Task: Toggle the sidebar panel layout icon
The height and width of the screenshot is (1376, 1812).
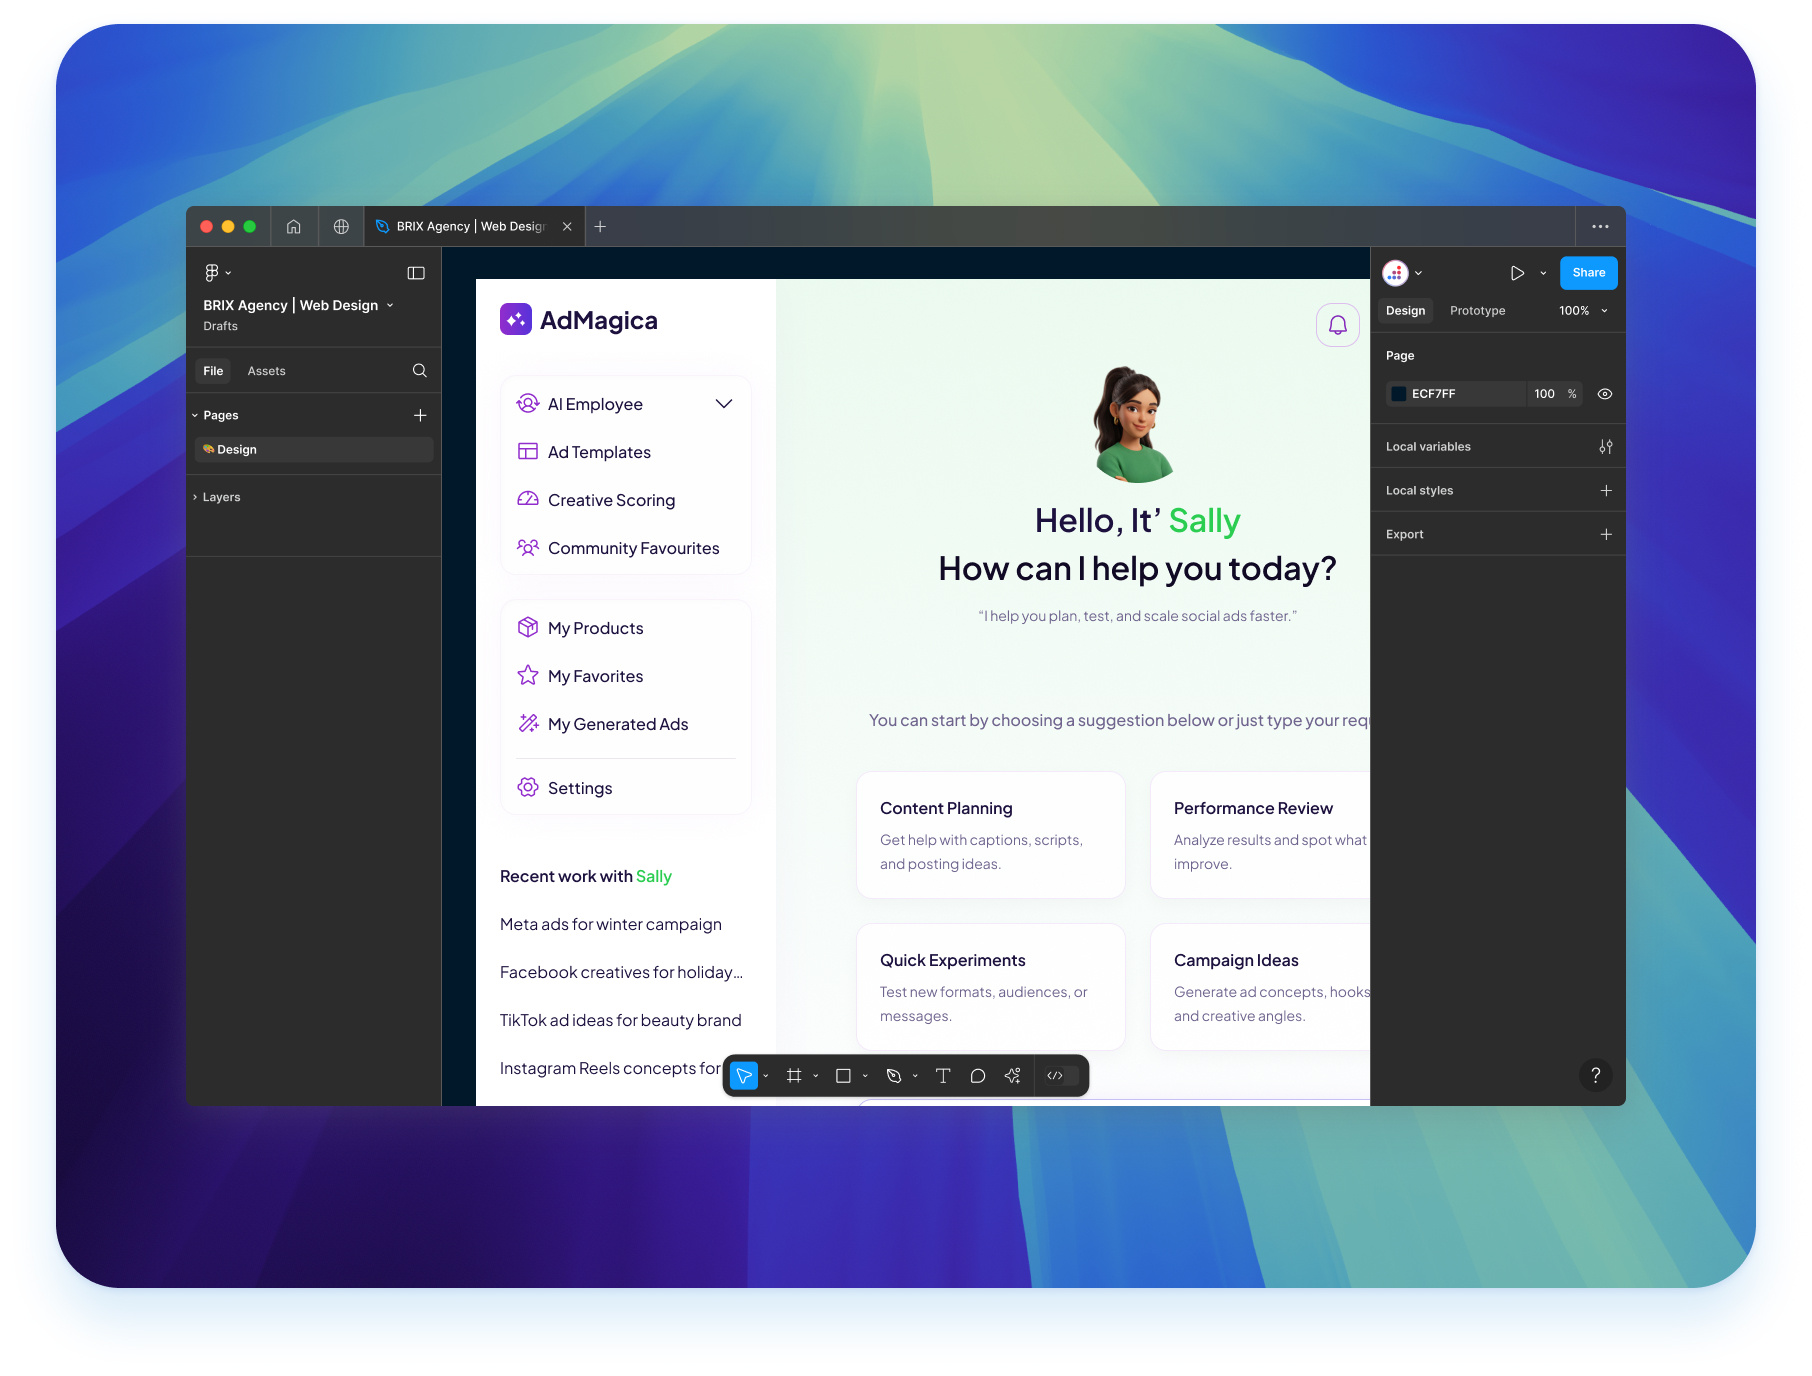Action: [416, 273]
